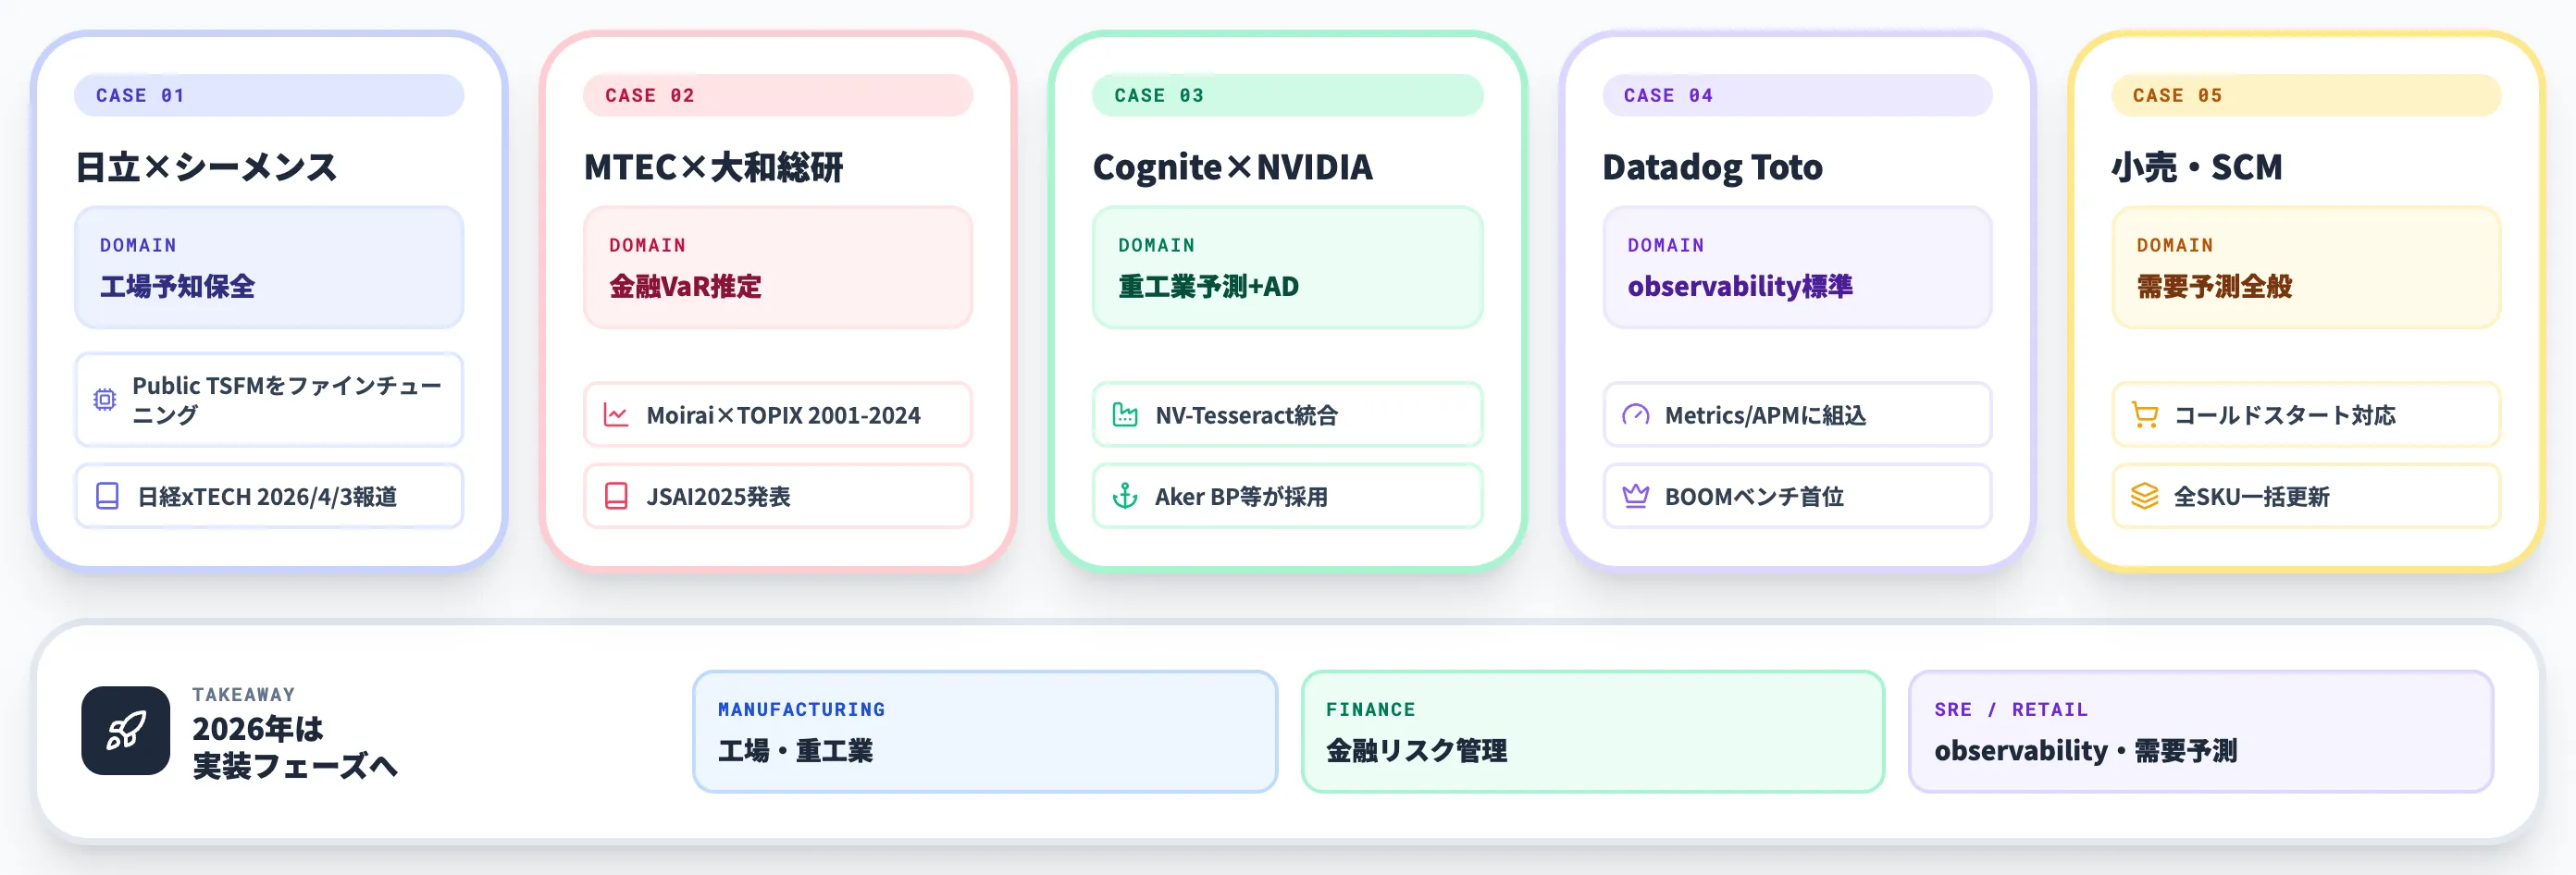2576x875 pixels.
Task: Select the CASE 02 badge
Action: (778, 95)
